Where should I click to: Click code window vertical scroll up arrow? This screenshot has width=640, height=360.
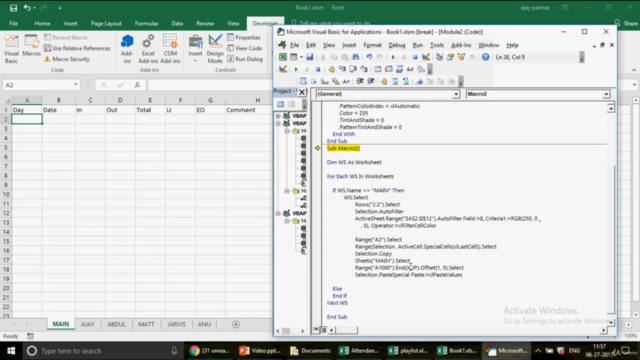[611, 109]
